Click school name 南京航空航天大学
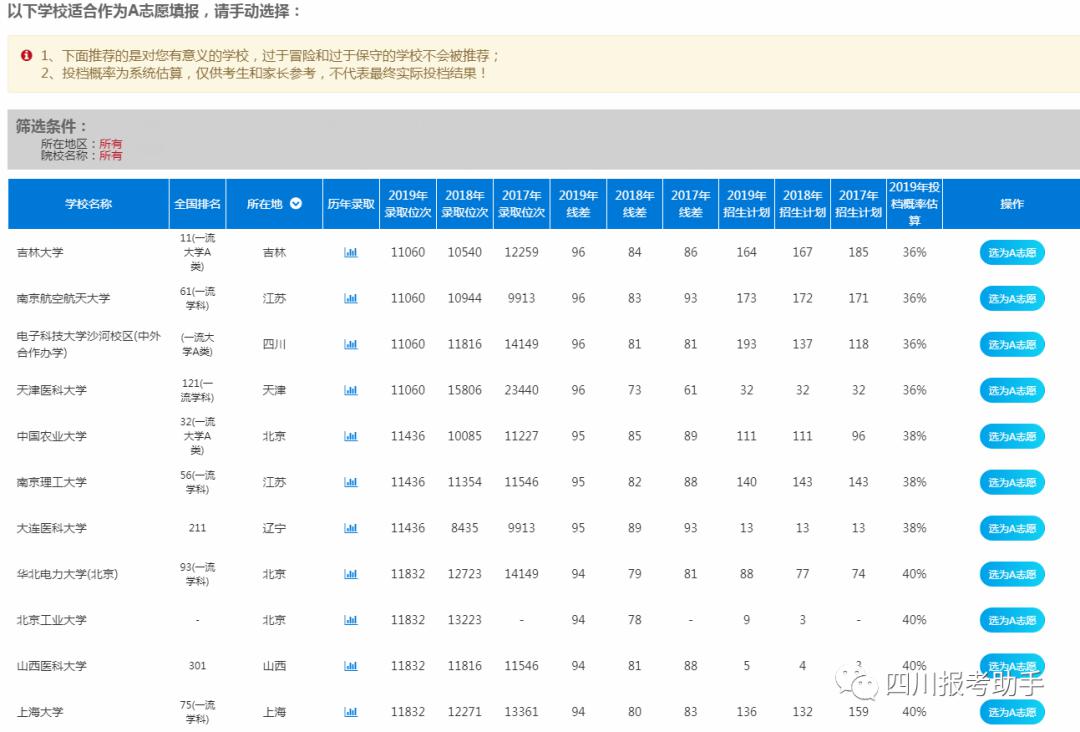This screenshot has height=732, width=1080. [x=63, y=299]
